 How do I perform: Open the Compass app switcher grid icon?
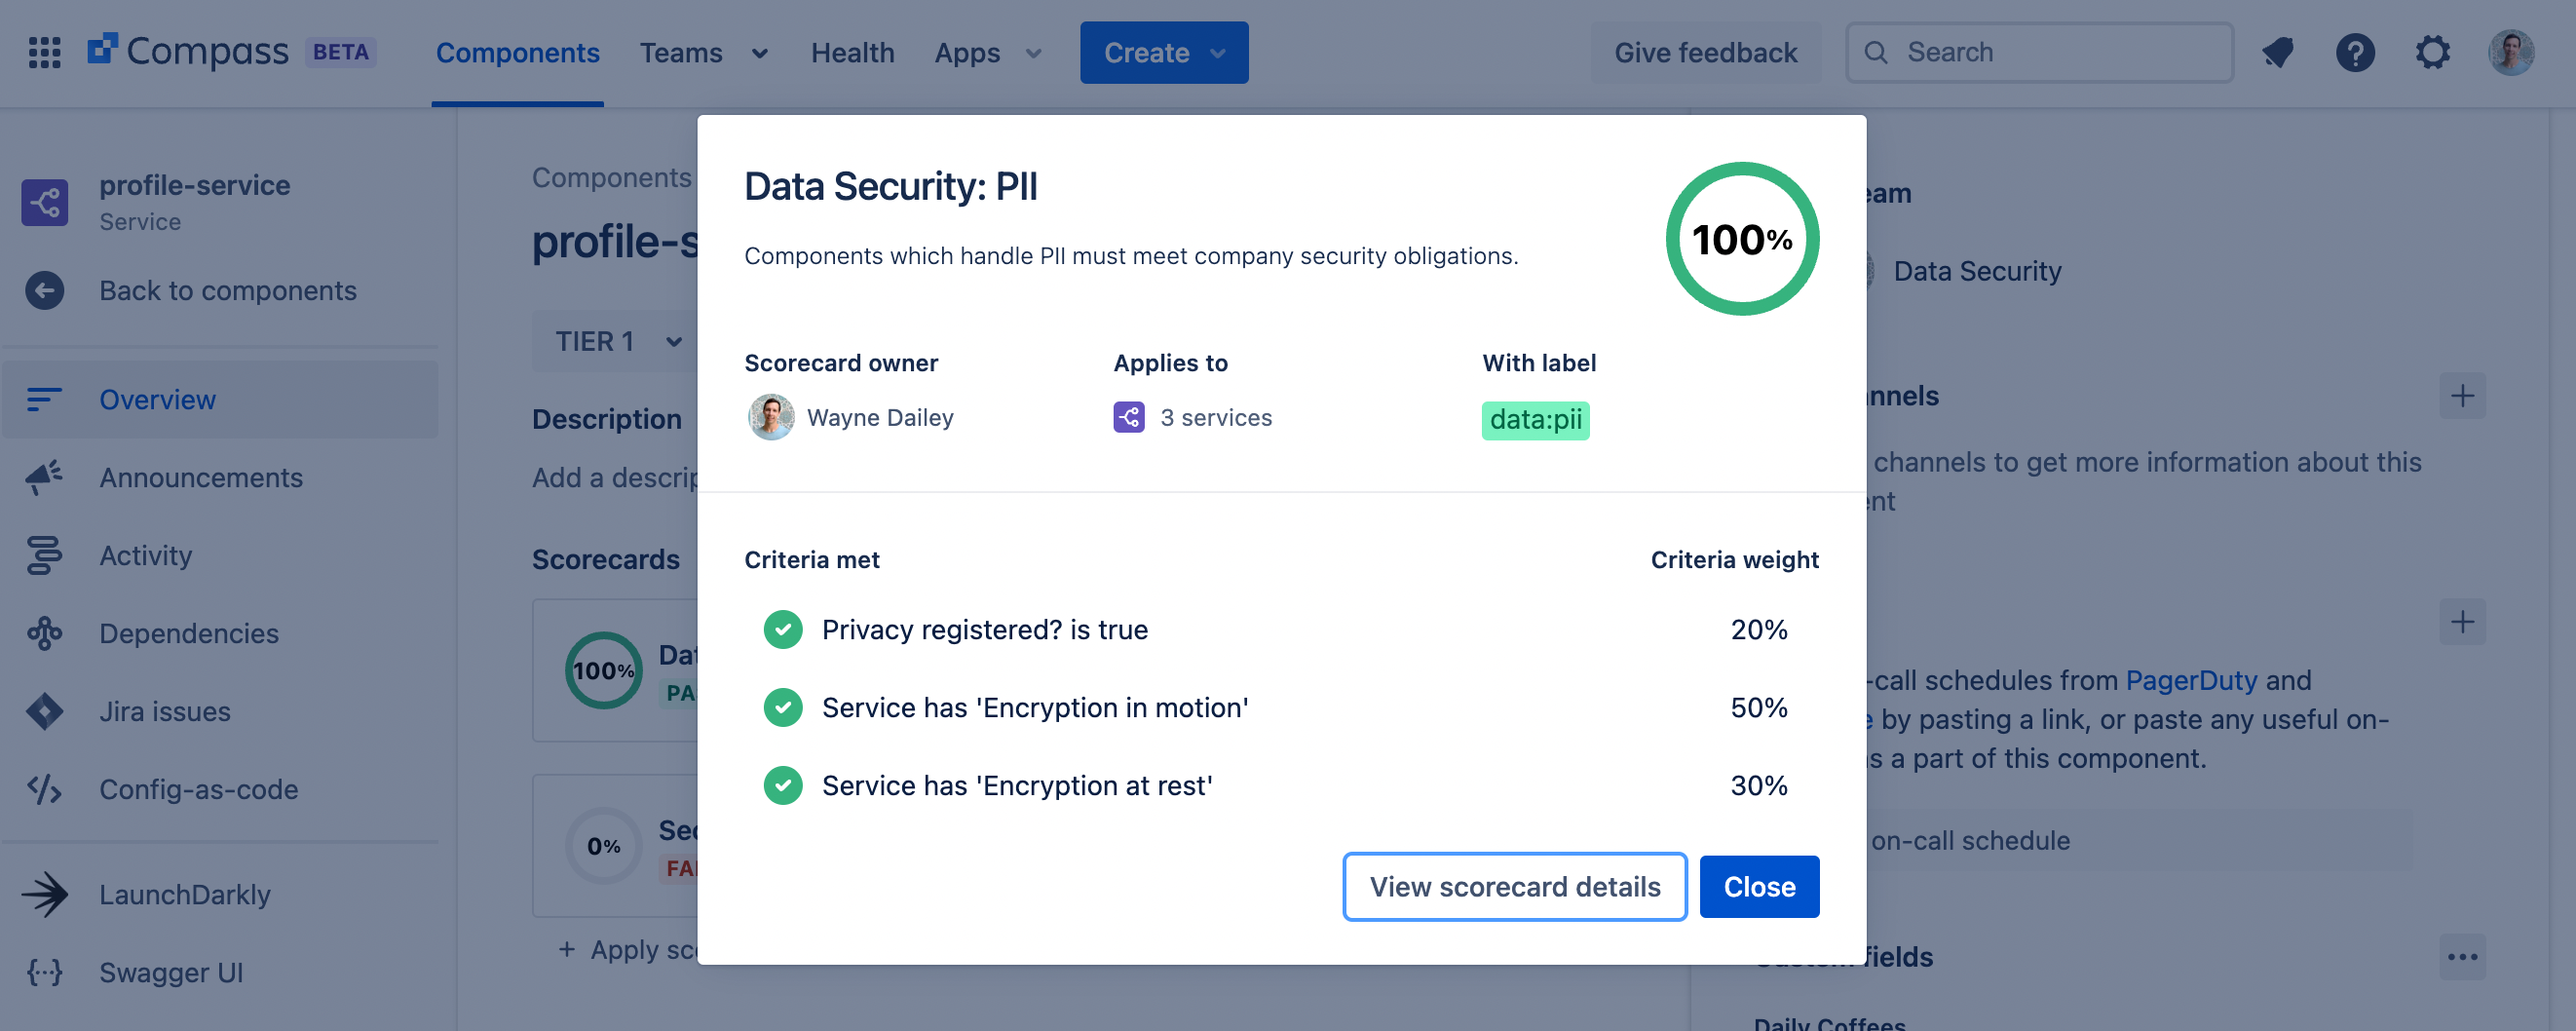pyautogui.click(x=44, y=52)
